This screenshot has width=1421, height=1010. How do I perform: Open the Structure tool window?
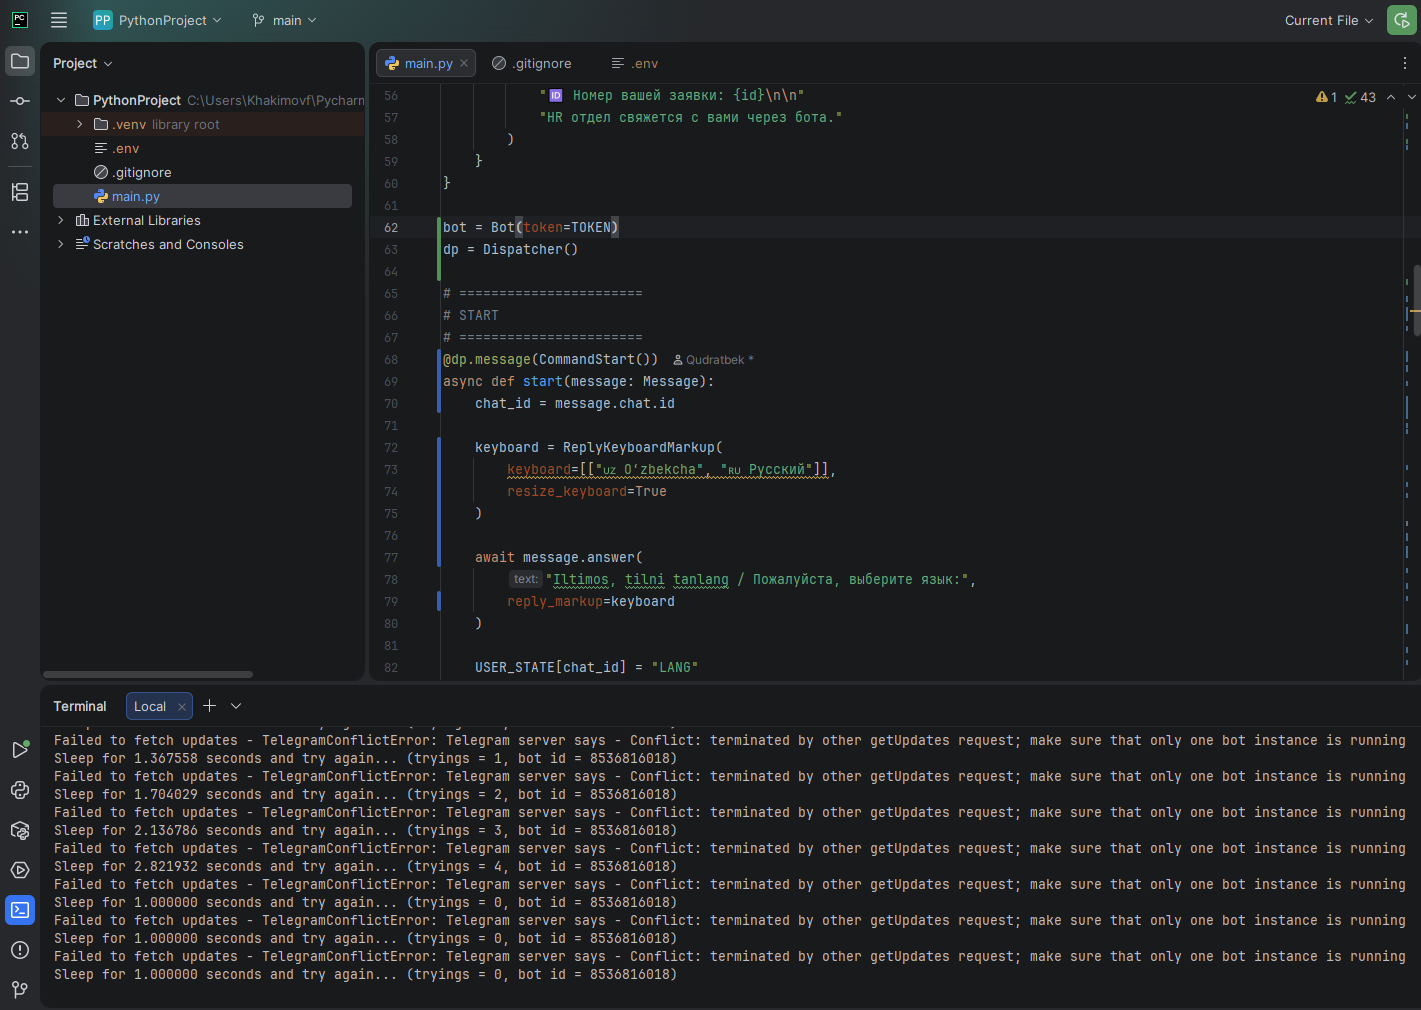[x=20, y=192]
